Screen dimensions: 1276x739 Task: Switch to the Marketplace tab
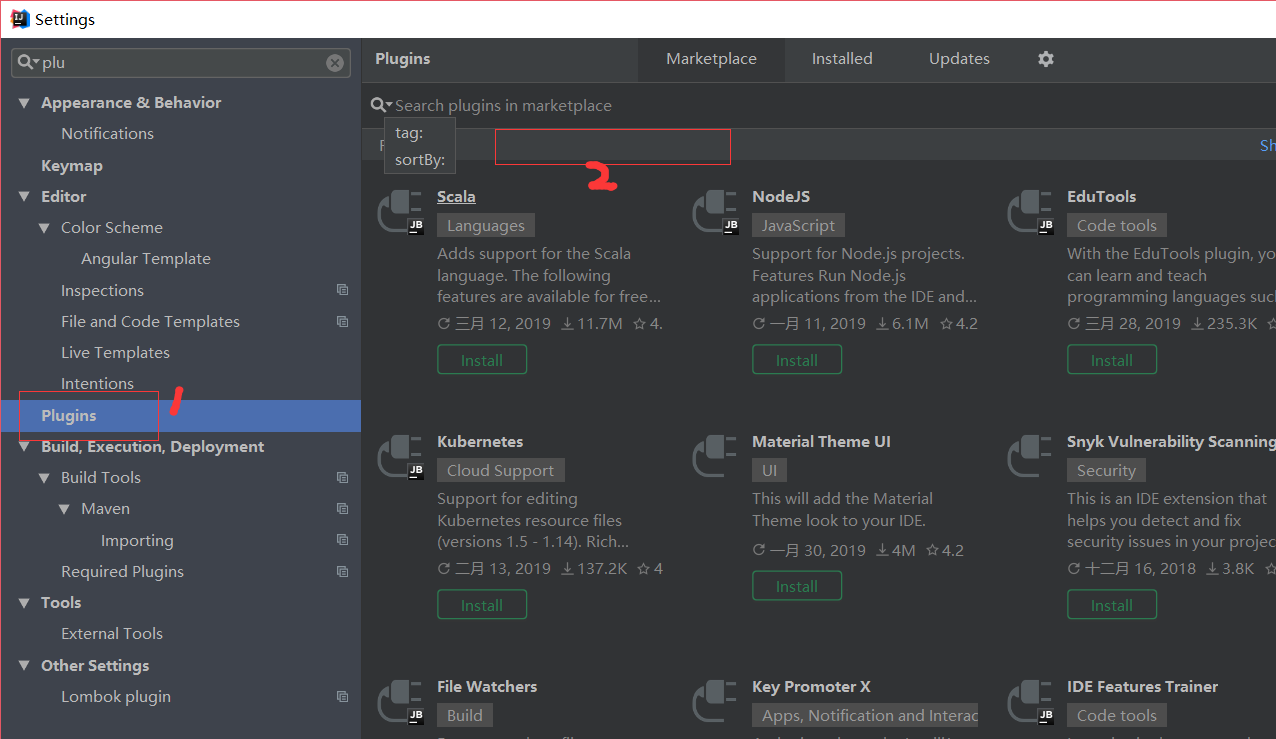[x=711, y=59]
